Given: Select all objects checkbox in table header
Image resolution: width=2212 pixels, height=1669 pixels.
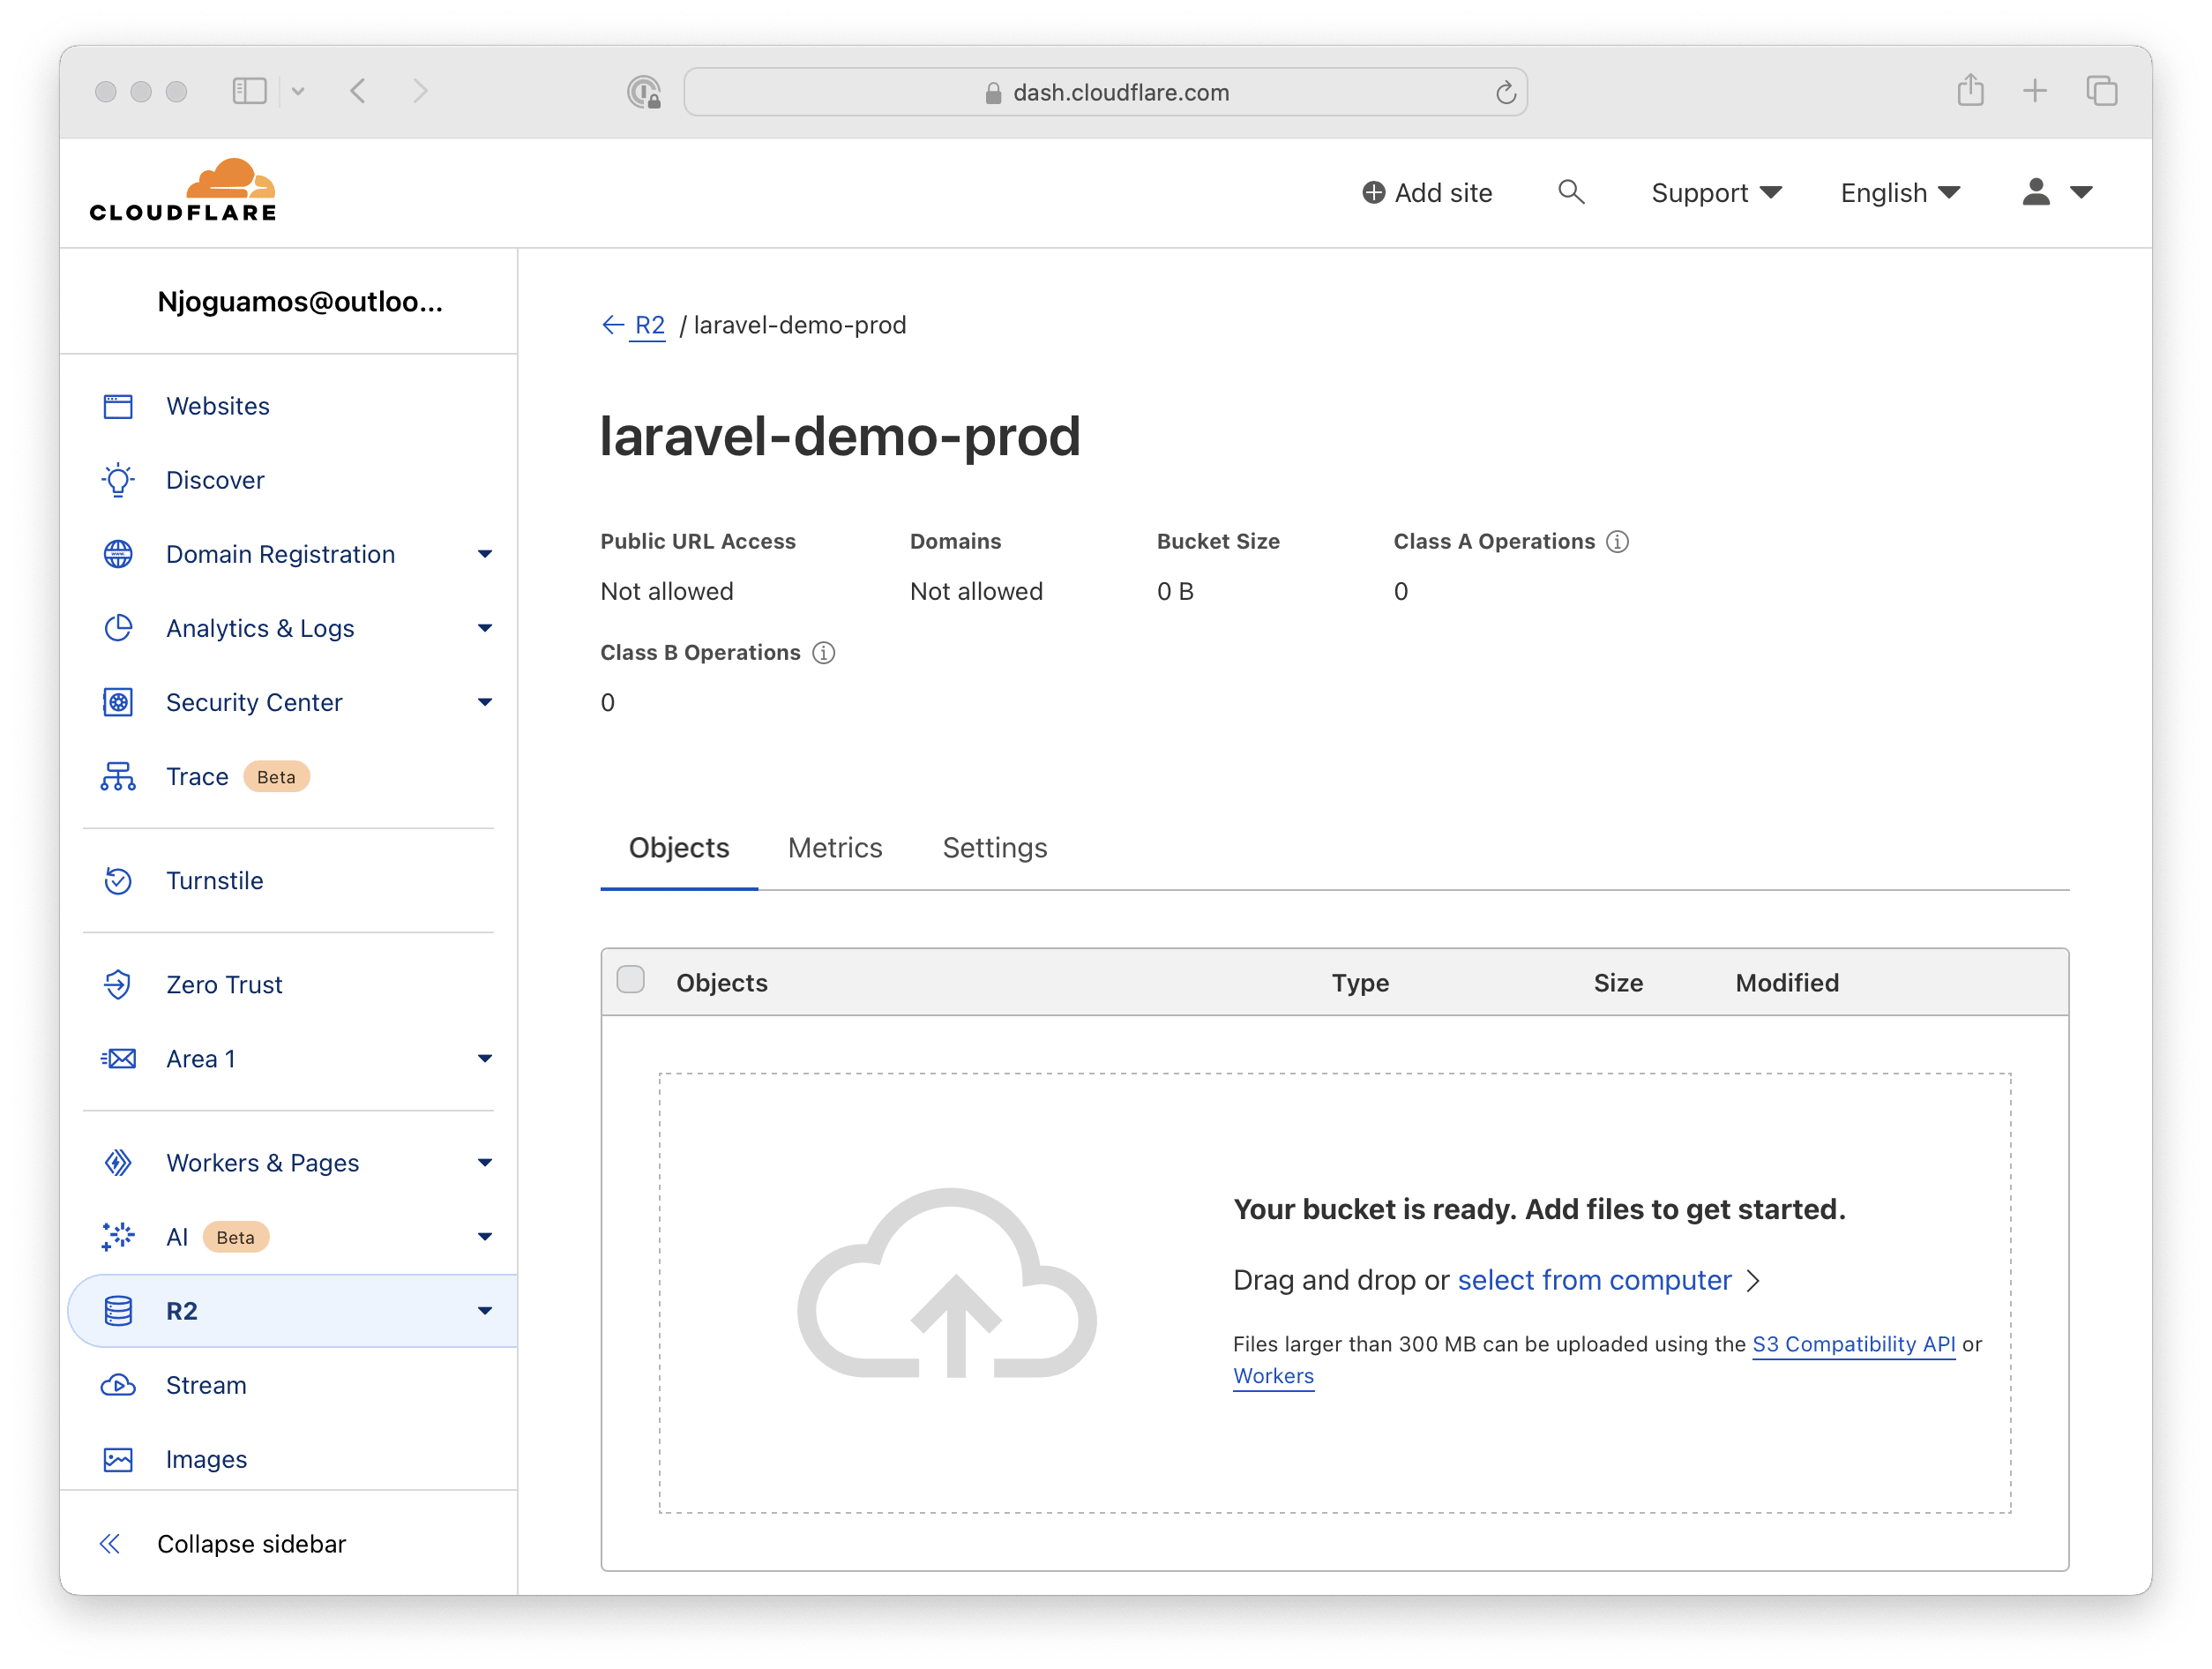Looking at the screenshot, I should click(x=630, y=979).
